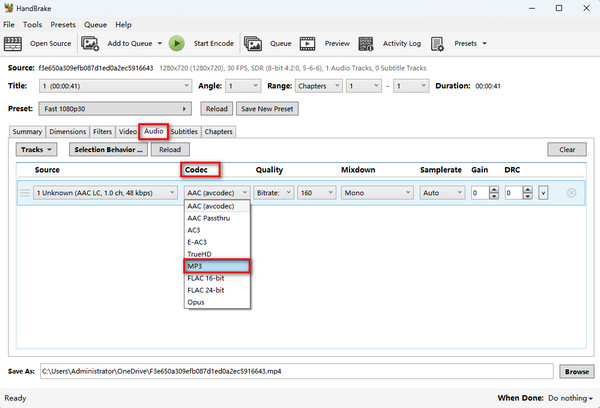The height and width of the screenshot is (408, 600).
Task: Select the Audio tab
Action: [154, 131]
